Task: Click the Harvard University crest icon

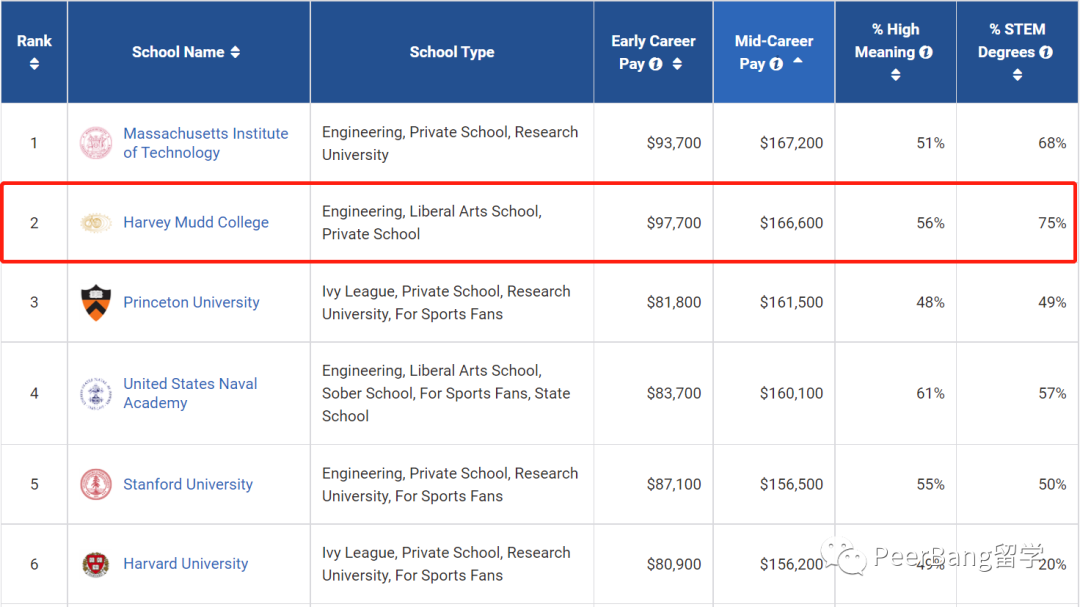Action: click(x=96, y=564)
